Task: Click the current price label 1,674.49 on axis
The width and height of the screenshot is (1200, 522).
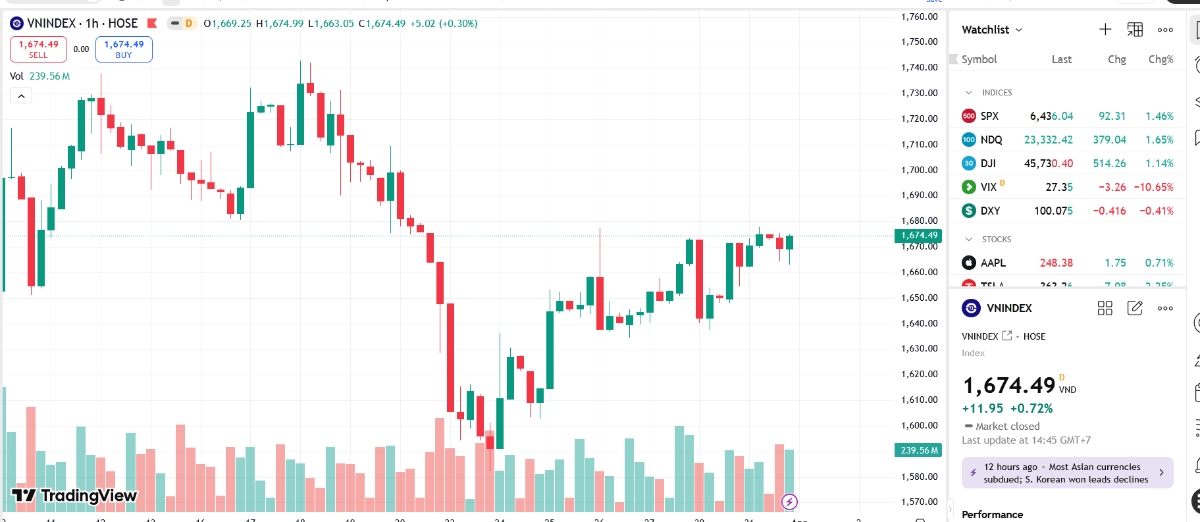Action: (919, 236)
